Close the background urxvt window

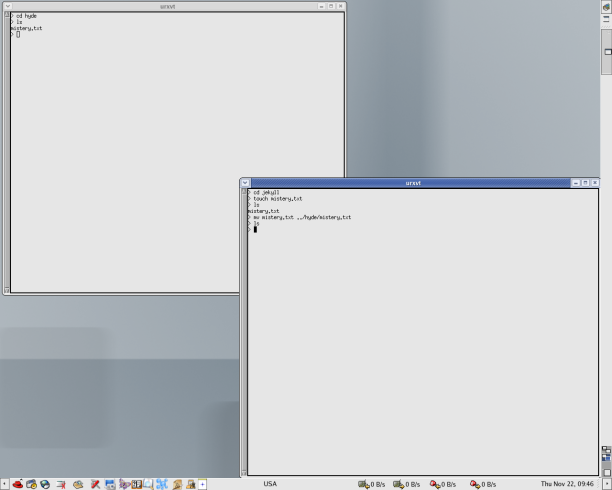click(340, 6)
